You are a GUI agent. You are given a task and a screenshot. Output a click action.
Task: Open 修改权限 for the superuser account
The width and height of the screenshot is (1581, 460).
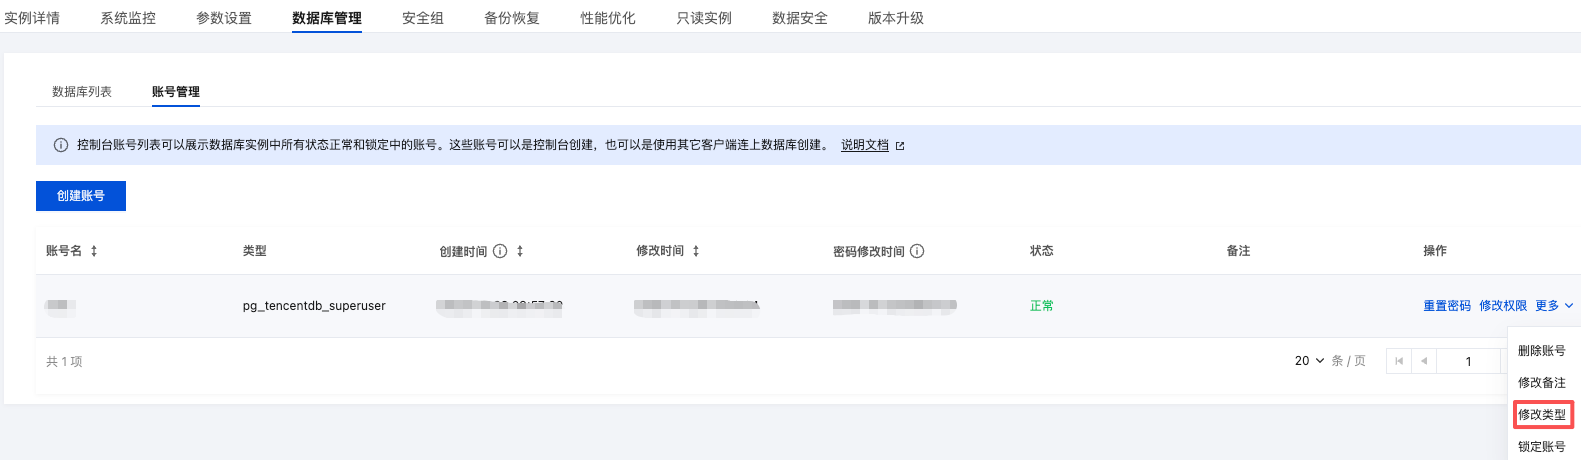pos(1503,306)
